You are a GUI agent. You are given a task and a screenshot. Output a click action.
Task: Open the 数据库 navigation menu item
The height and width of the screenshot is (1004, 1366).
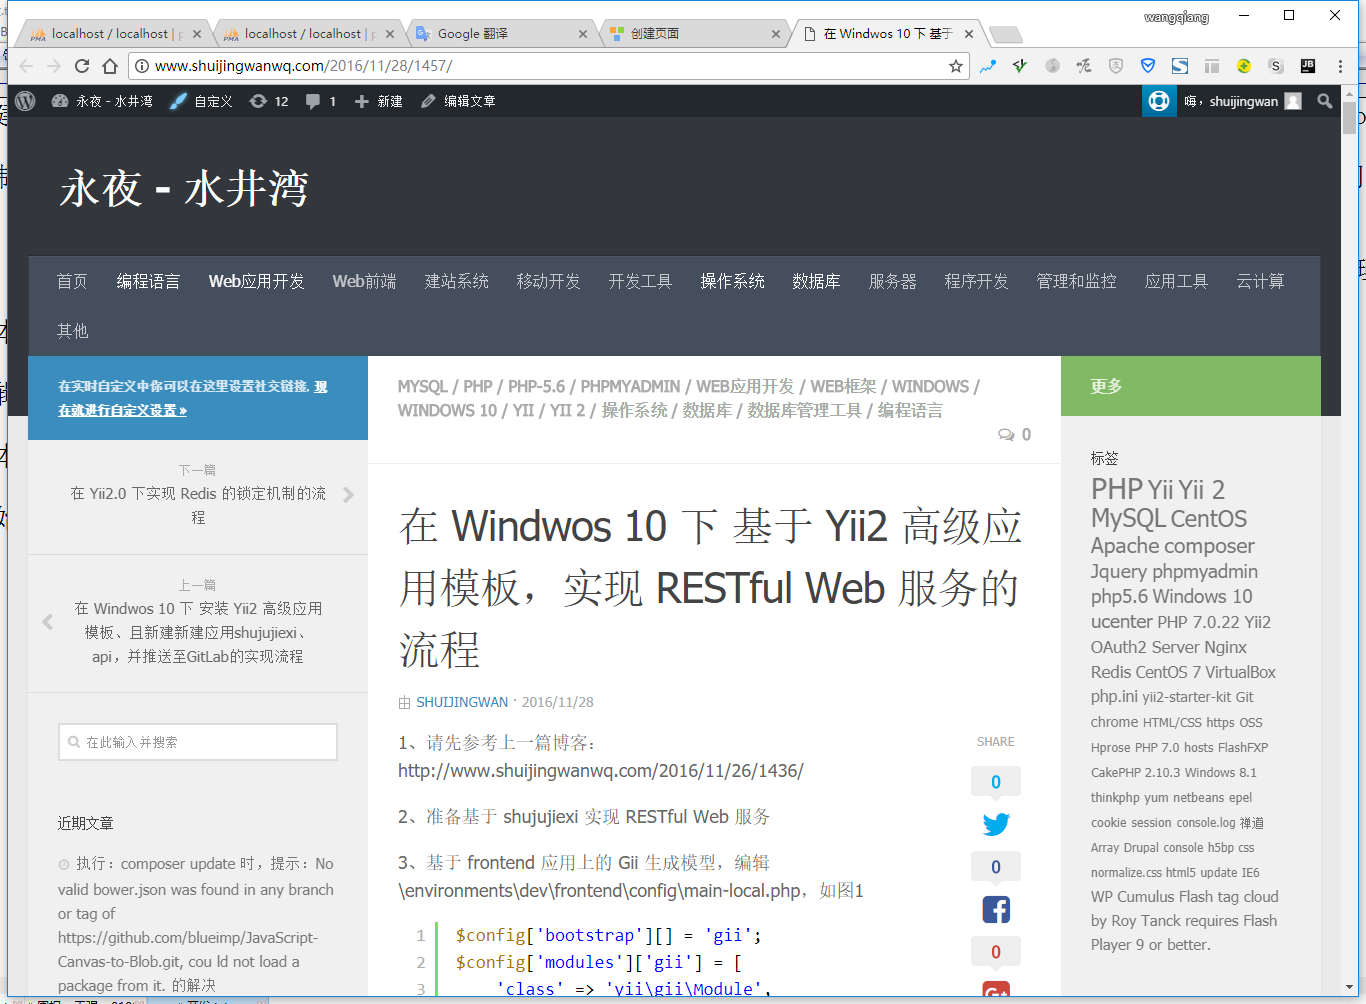(816, 281)
